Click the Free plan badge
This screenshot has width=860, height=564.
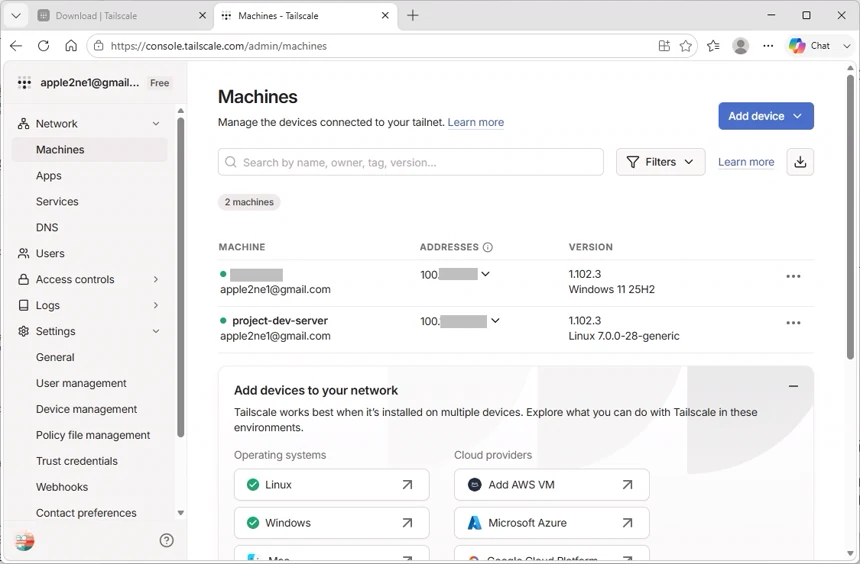pyautogui.click(x=160, y=83)
